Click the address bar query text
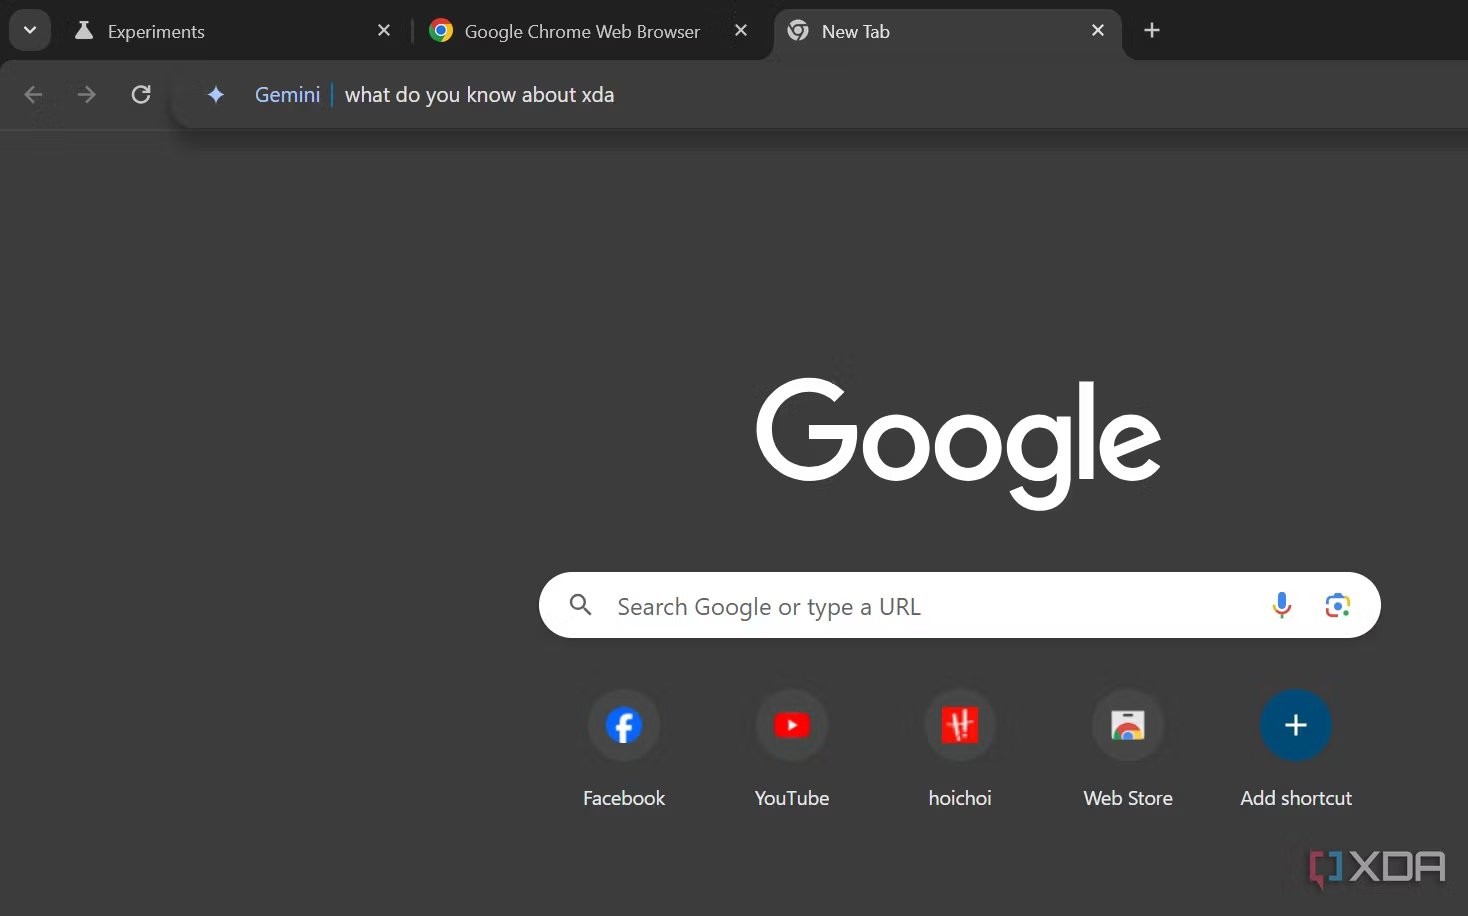The width and height of the screenshot is (1468, 916). coord(479,95)
